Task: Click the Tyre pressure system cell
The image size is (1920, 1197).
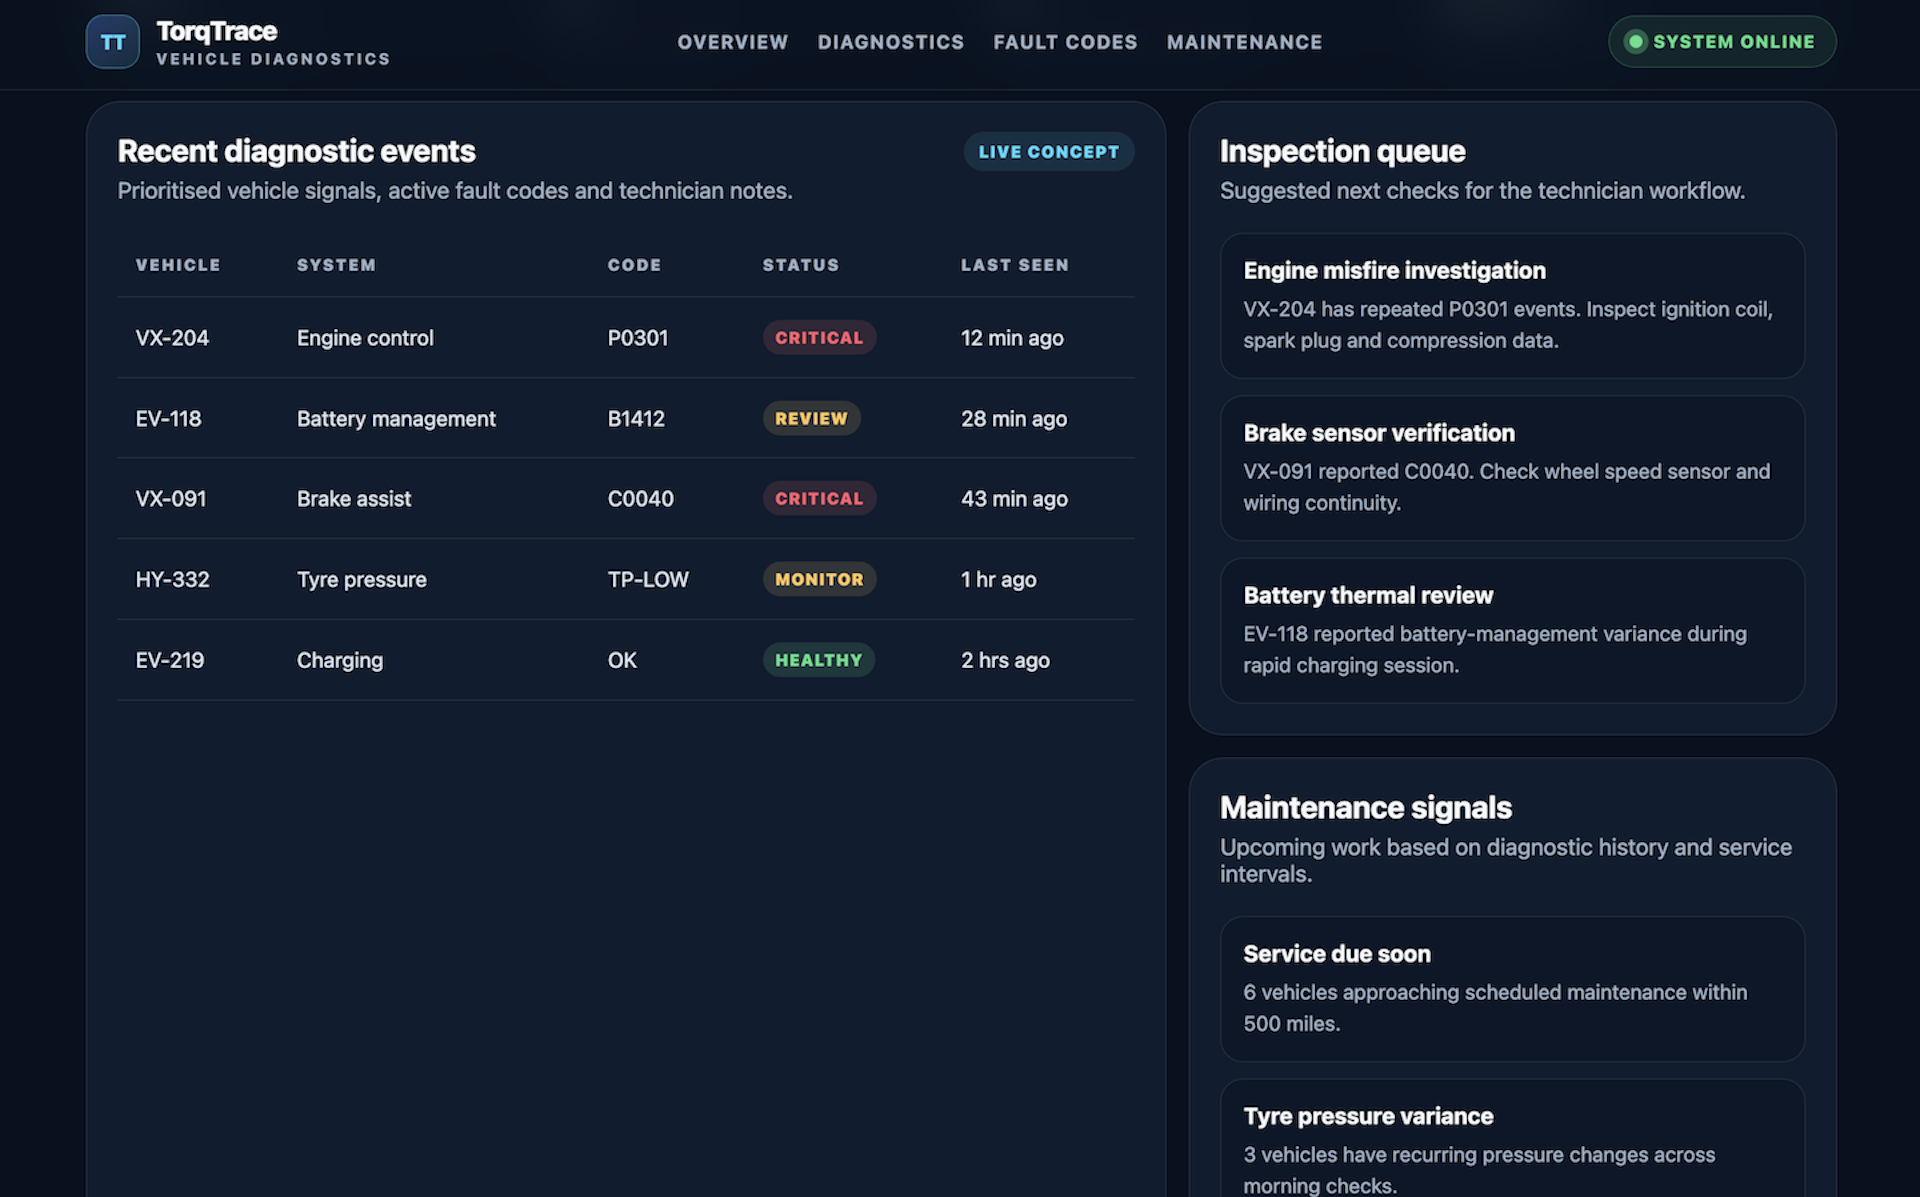Action: point(361,580)
